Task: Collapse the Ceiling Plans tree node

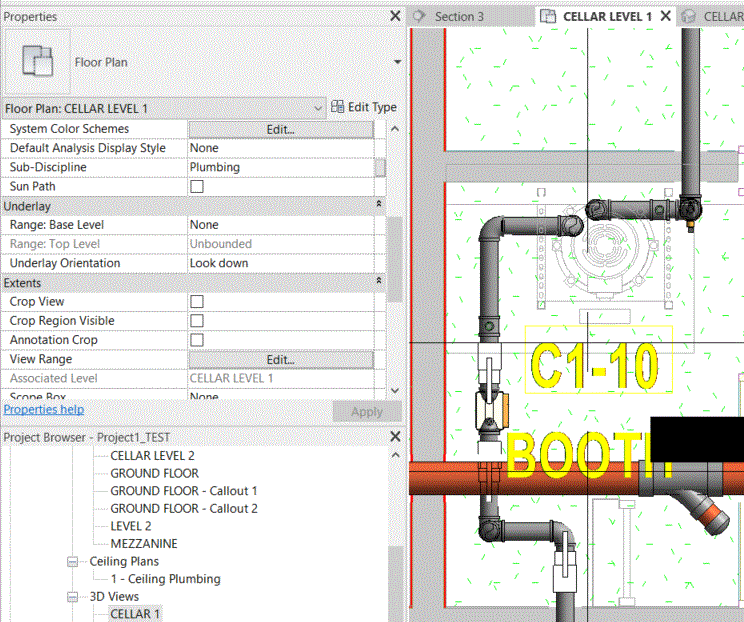Action: 72,562
